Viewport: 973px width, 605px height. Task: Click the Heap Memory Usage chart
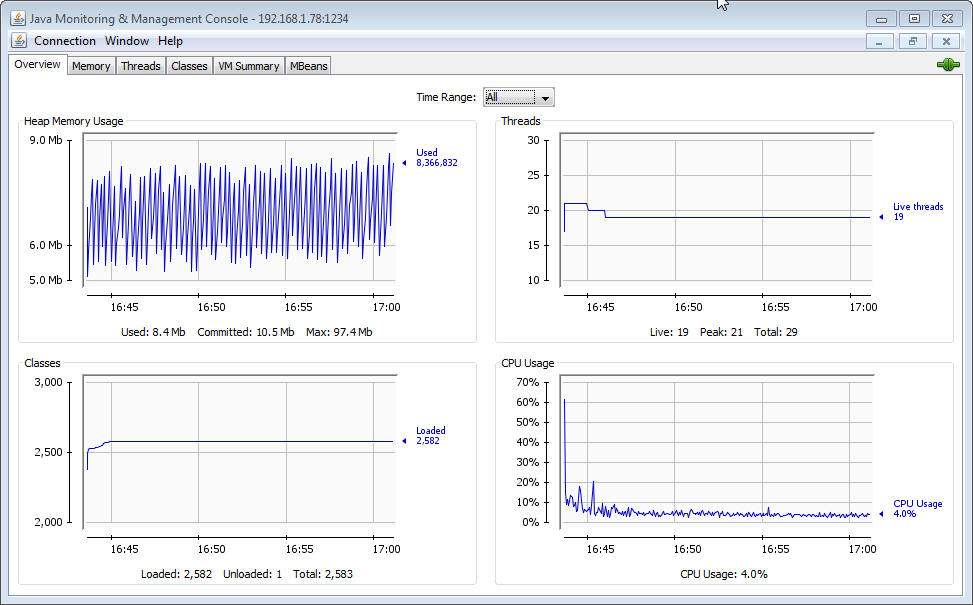240,210
